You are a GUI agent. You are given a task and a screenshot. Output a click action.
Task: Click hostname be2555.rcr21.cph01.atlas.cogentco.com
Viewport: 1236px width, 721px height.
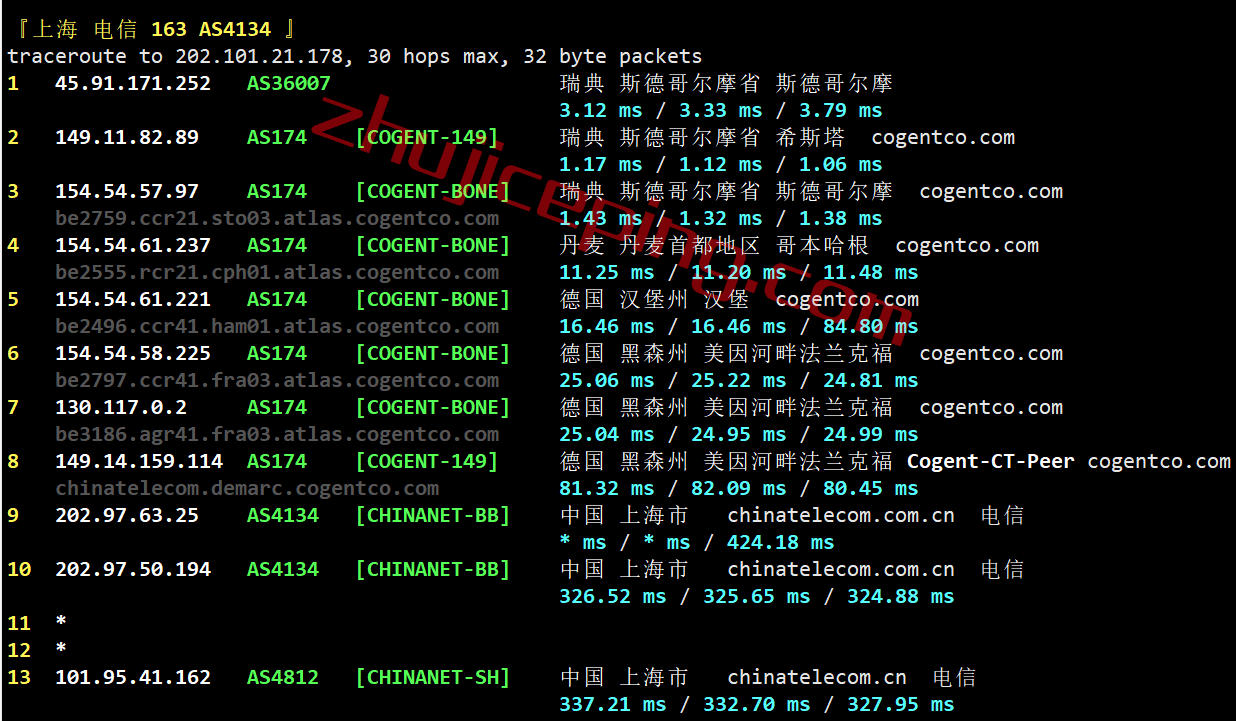pyautogui.click(x=277, y=272)
